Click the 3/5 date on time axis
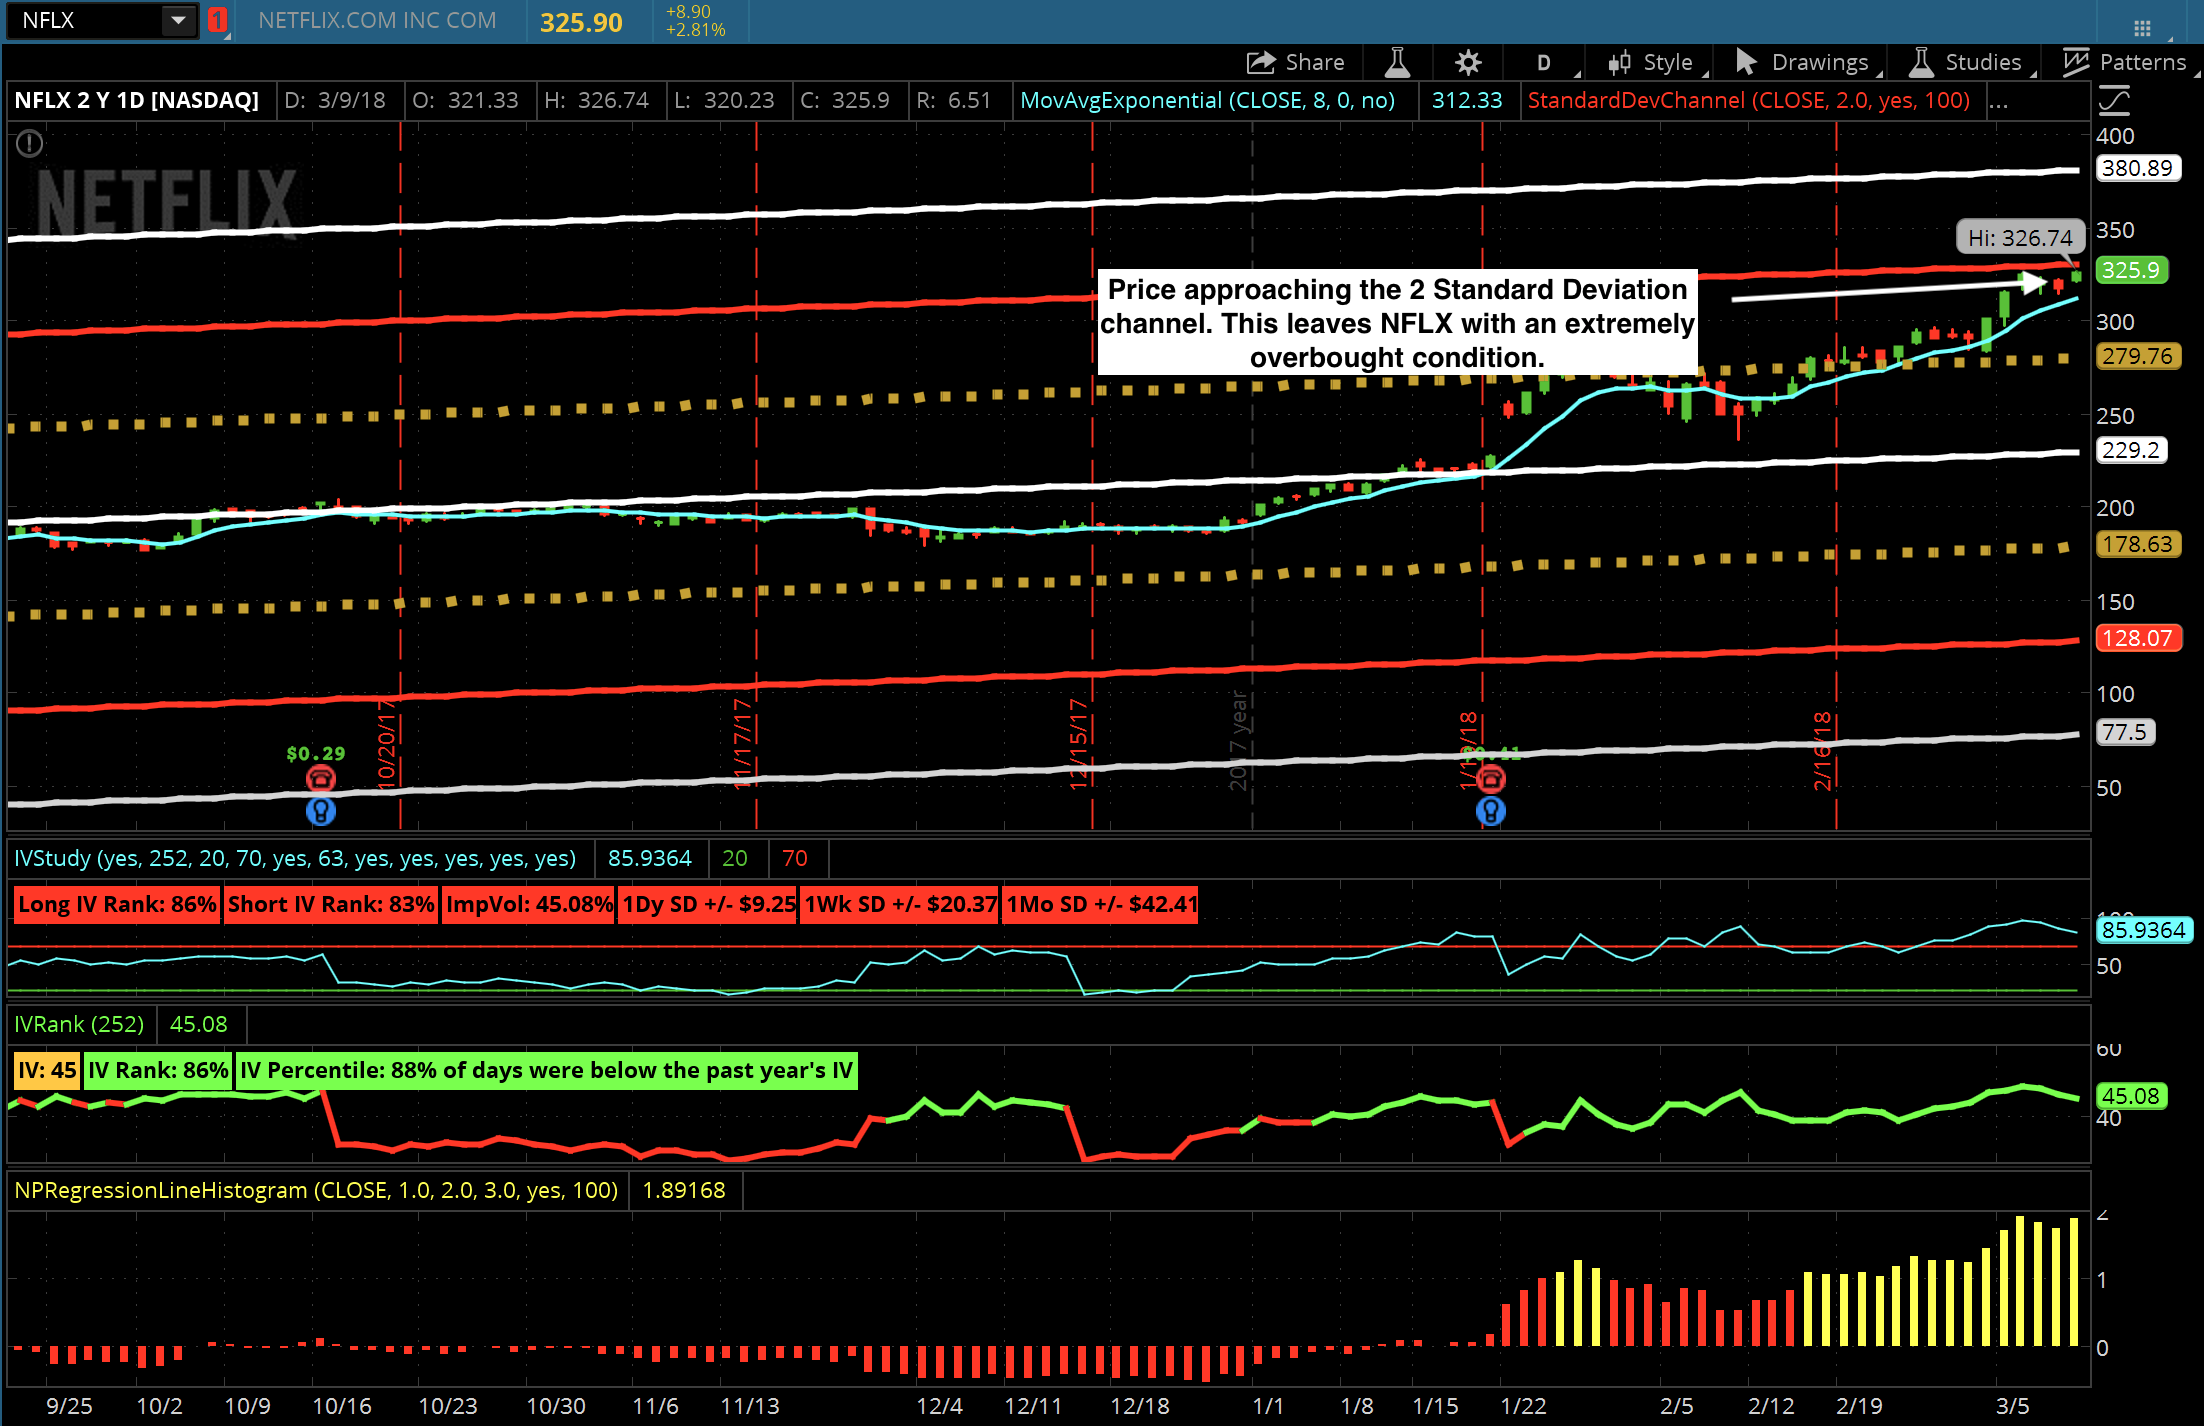2204x1426 pixels. (2012, 1406)
